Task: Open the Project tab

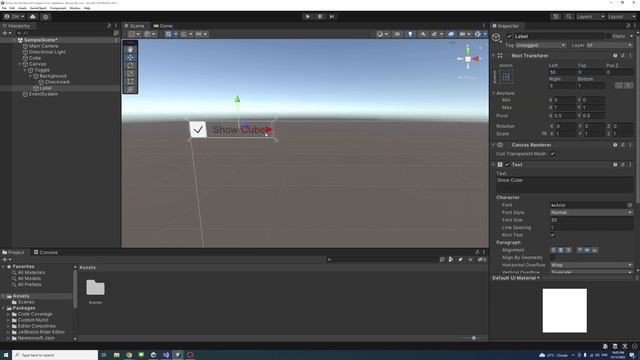Action: 13,252
